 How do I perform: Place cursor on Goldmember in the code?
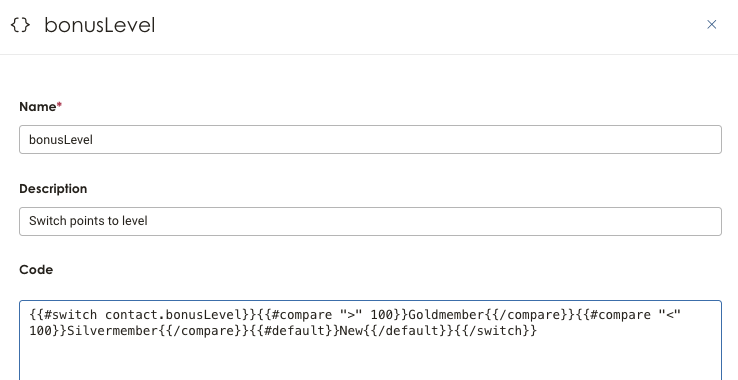(x=446, y=315)
